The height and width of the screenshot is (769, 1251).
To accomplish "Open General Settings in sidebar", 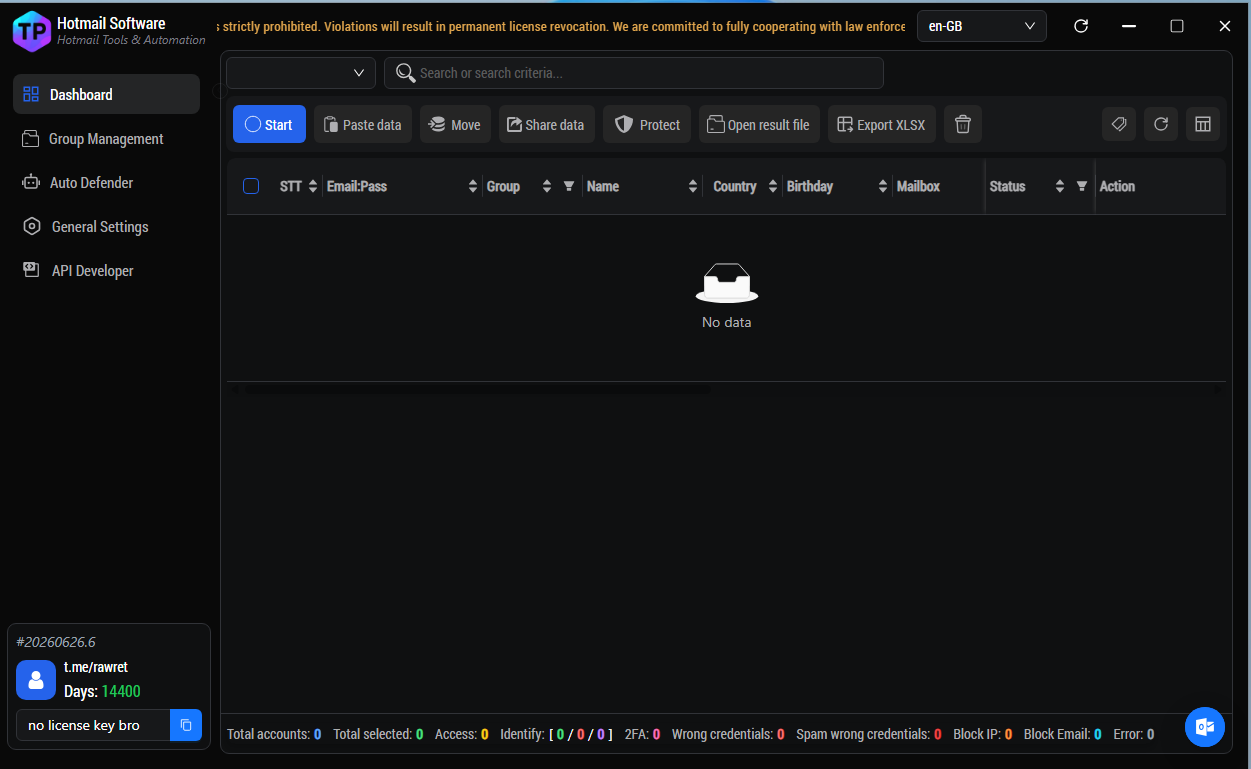I will click(x=106, y=227).
